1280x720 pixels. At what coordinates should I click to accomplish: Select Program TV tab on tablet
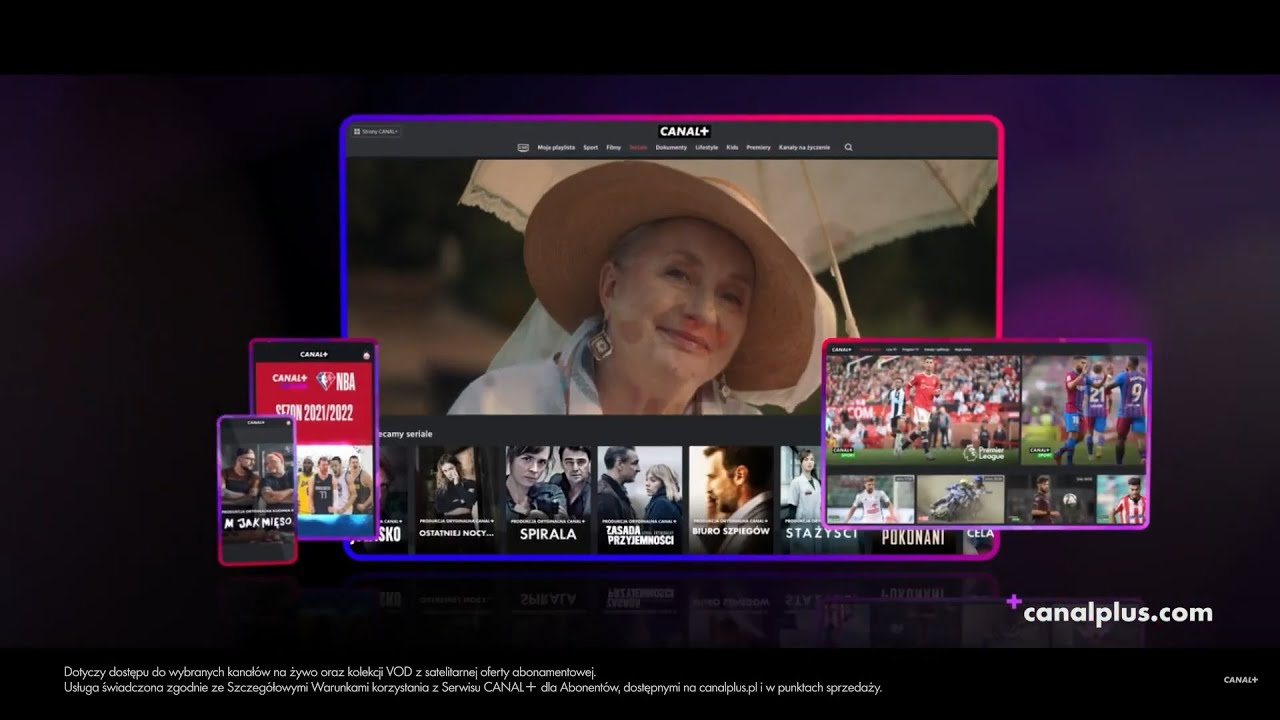(x=910, y=349)
